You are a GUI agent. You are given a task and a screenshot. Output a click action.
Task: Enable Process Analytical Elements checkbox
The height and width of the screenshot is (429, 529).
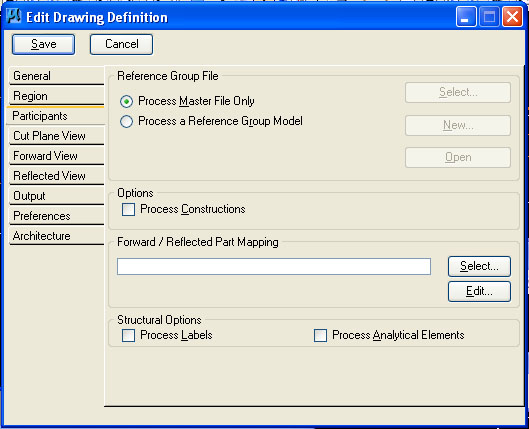tap(320, 336)
